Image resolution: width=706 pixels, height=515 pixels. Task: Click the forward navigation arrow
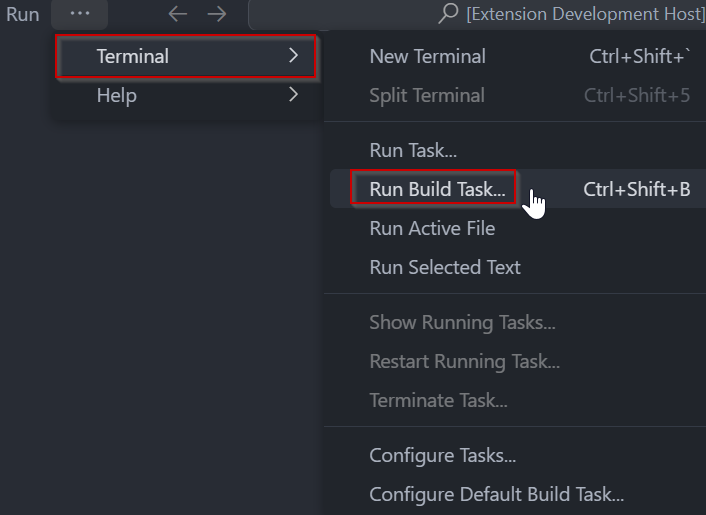click(x=217, y=14)
